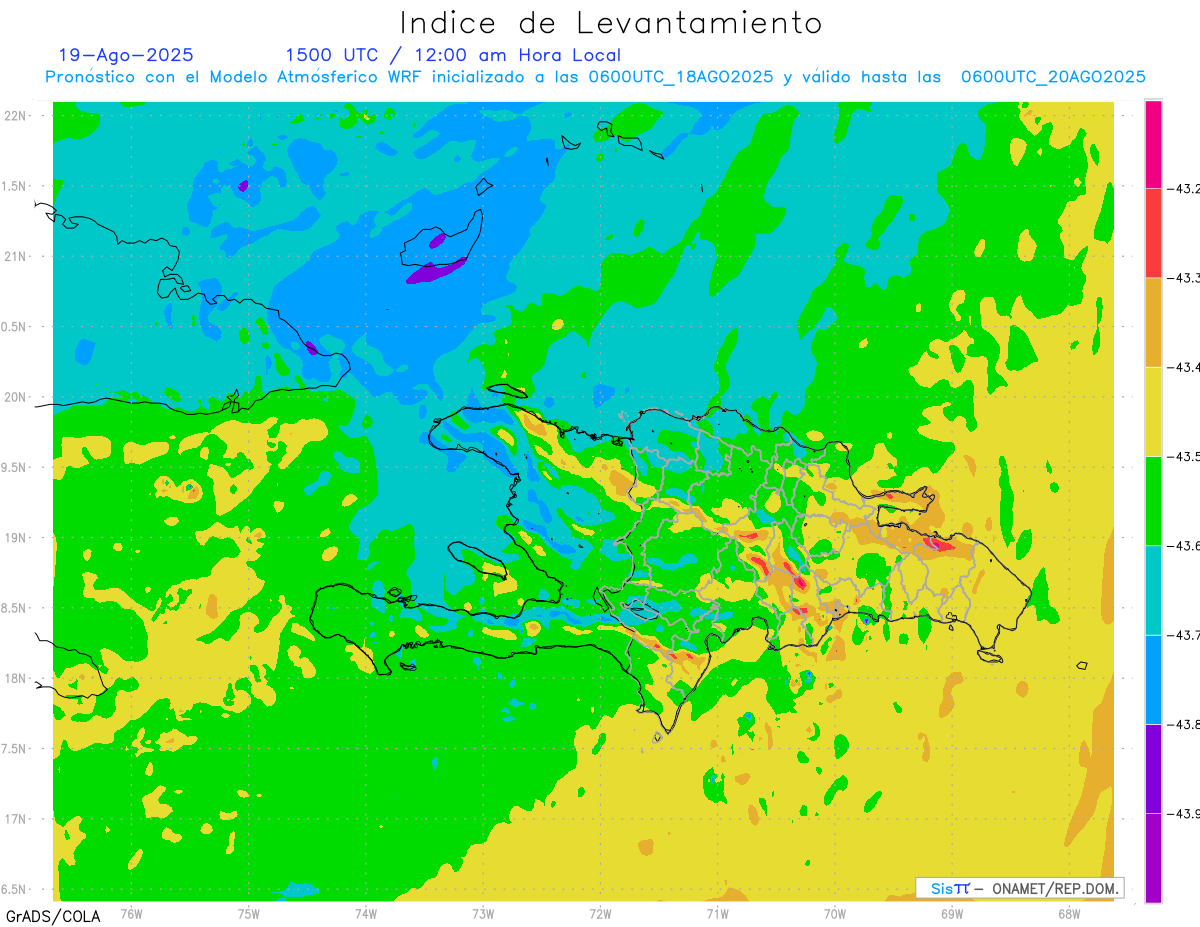Click the initialization time '0600UTC_18AGO2025'
Screen dimensions: 1200x927
(681, 77)
